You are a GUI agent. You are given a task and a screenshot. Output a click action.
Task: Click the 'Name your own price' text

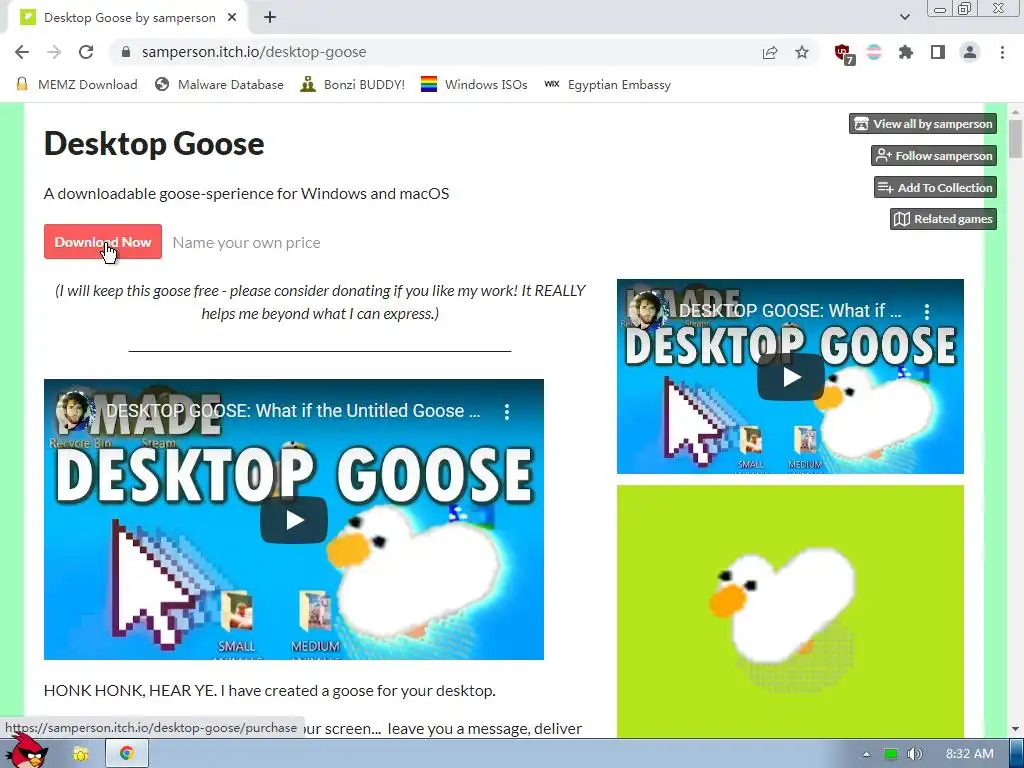point(246,243)
